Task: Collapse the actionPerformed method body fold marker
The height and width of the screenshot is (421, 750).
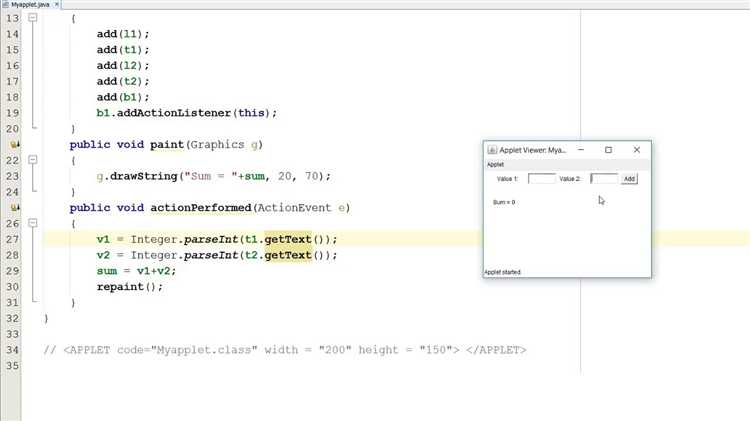Action: pos(33,223)
